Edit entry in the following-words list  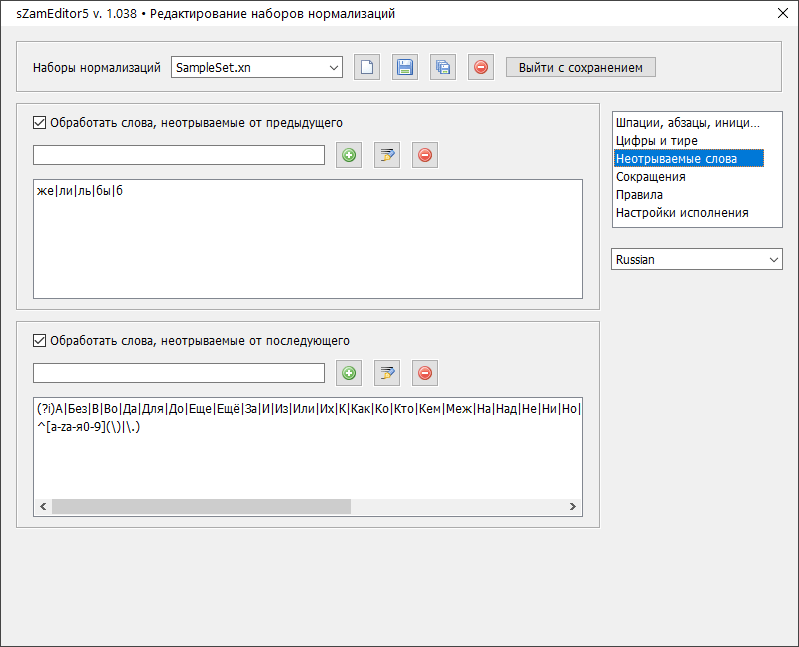click(387, 373)
